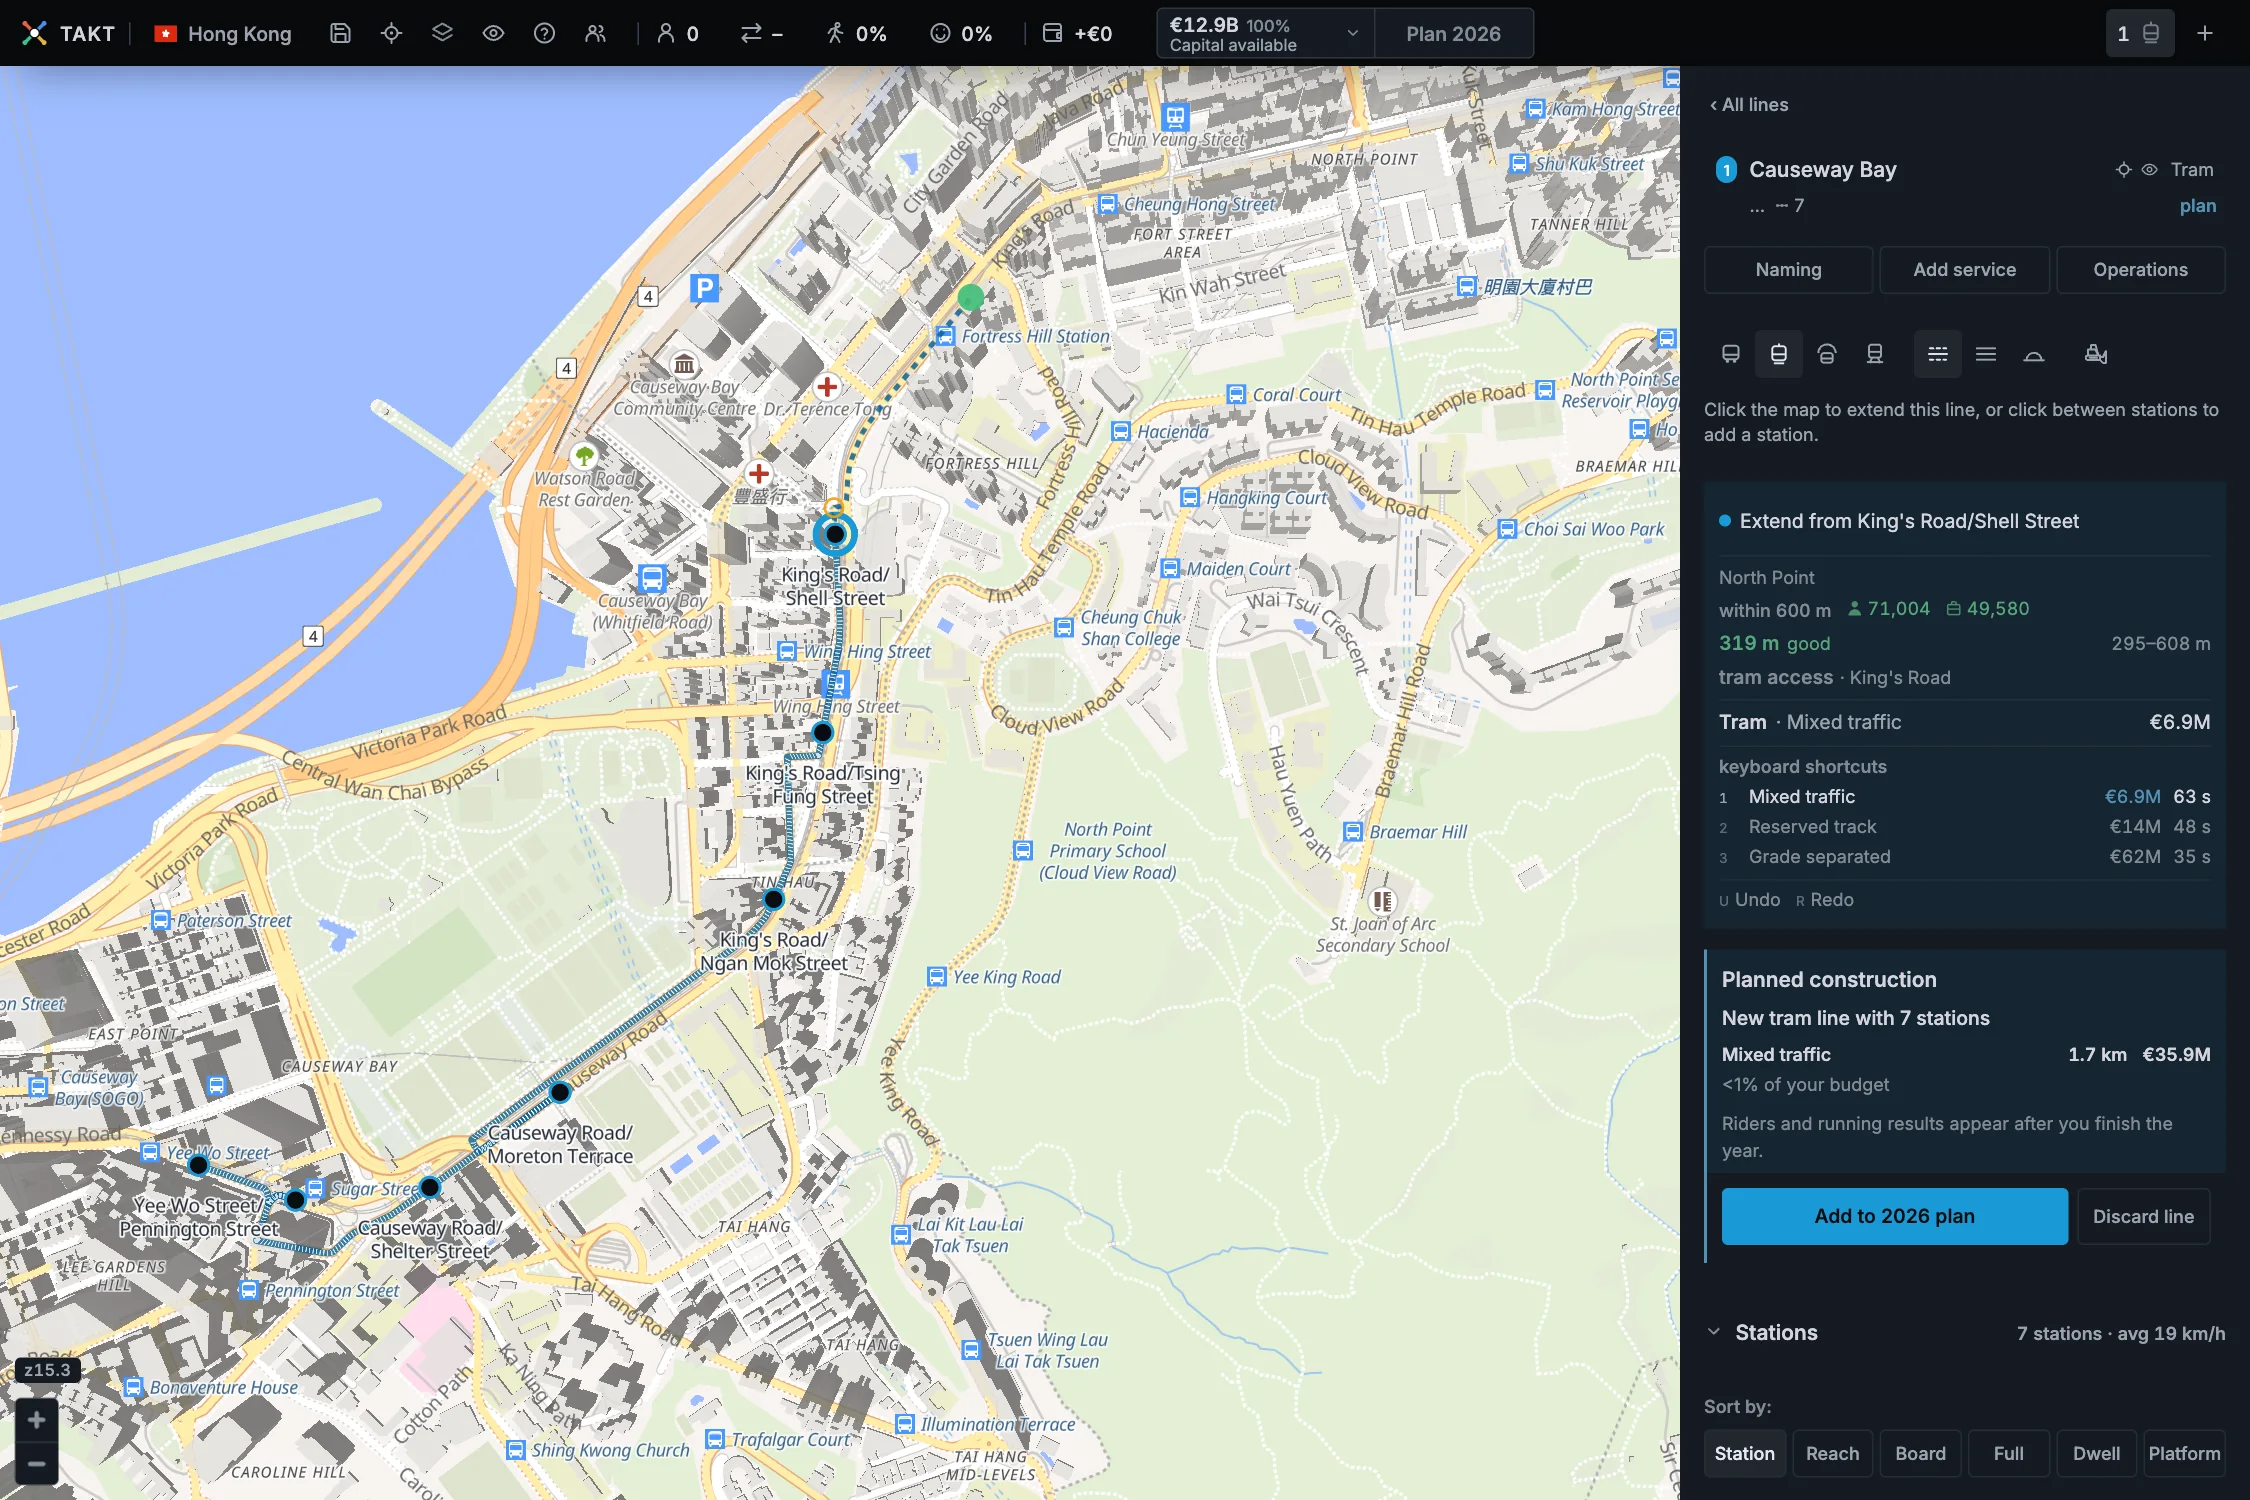The width and height of the screenshot is (2250, 1500).
Task: Open the Naming tab
Action: 1788,270
